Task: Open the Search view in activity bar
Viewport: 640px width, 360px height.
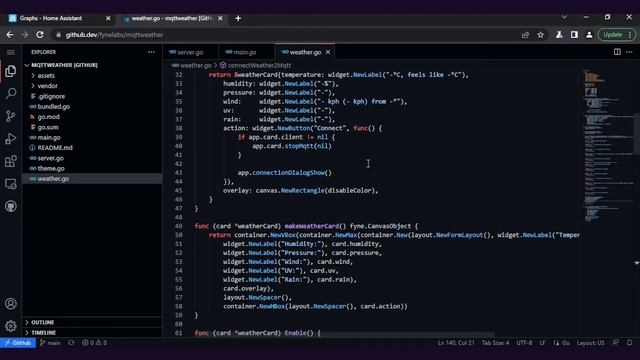Action: point(11,93)
